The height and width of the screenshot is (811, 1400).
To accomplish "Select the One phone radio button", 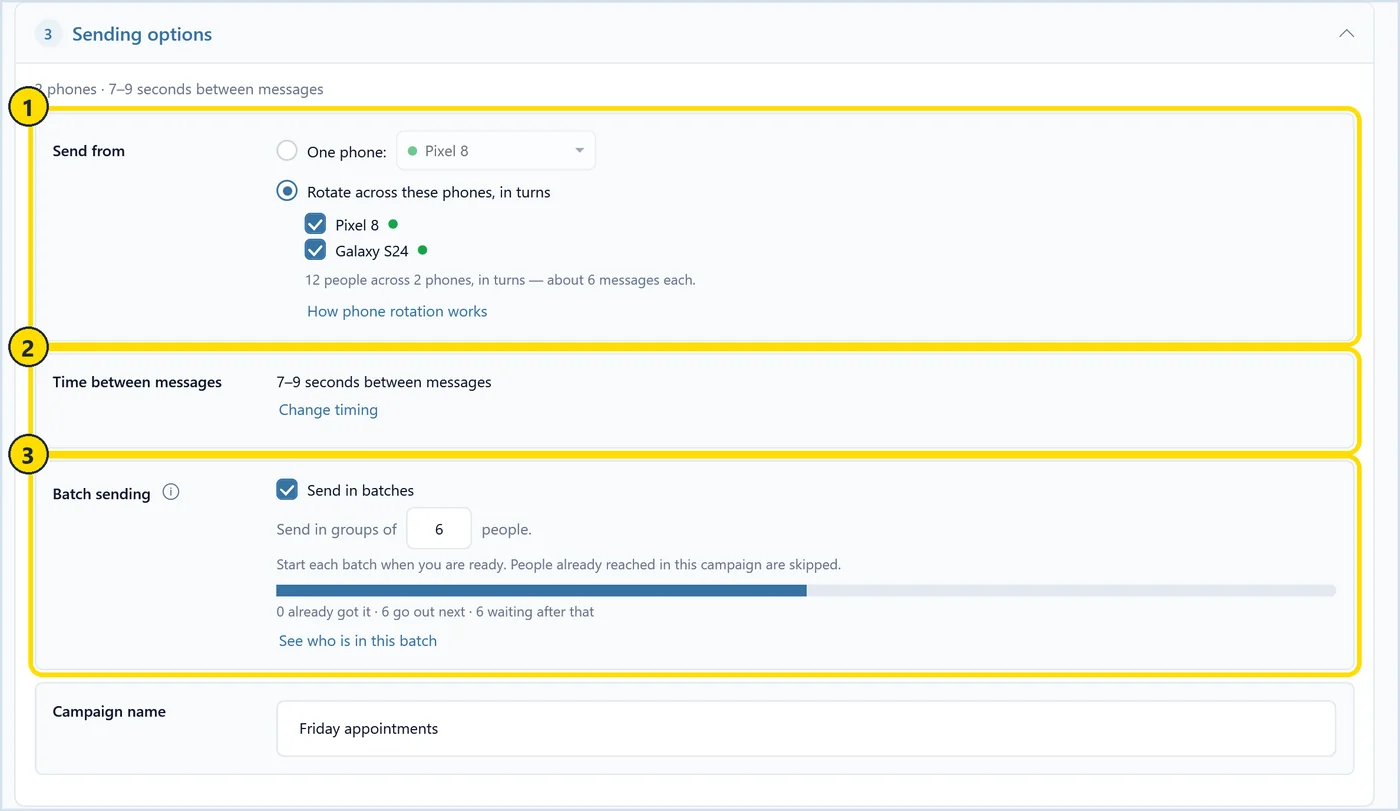I will point(287,151).
